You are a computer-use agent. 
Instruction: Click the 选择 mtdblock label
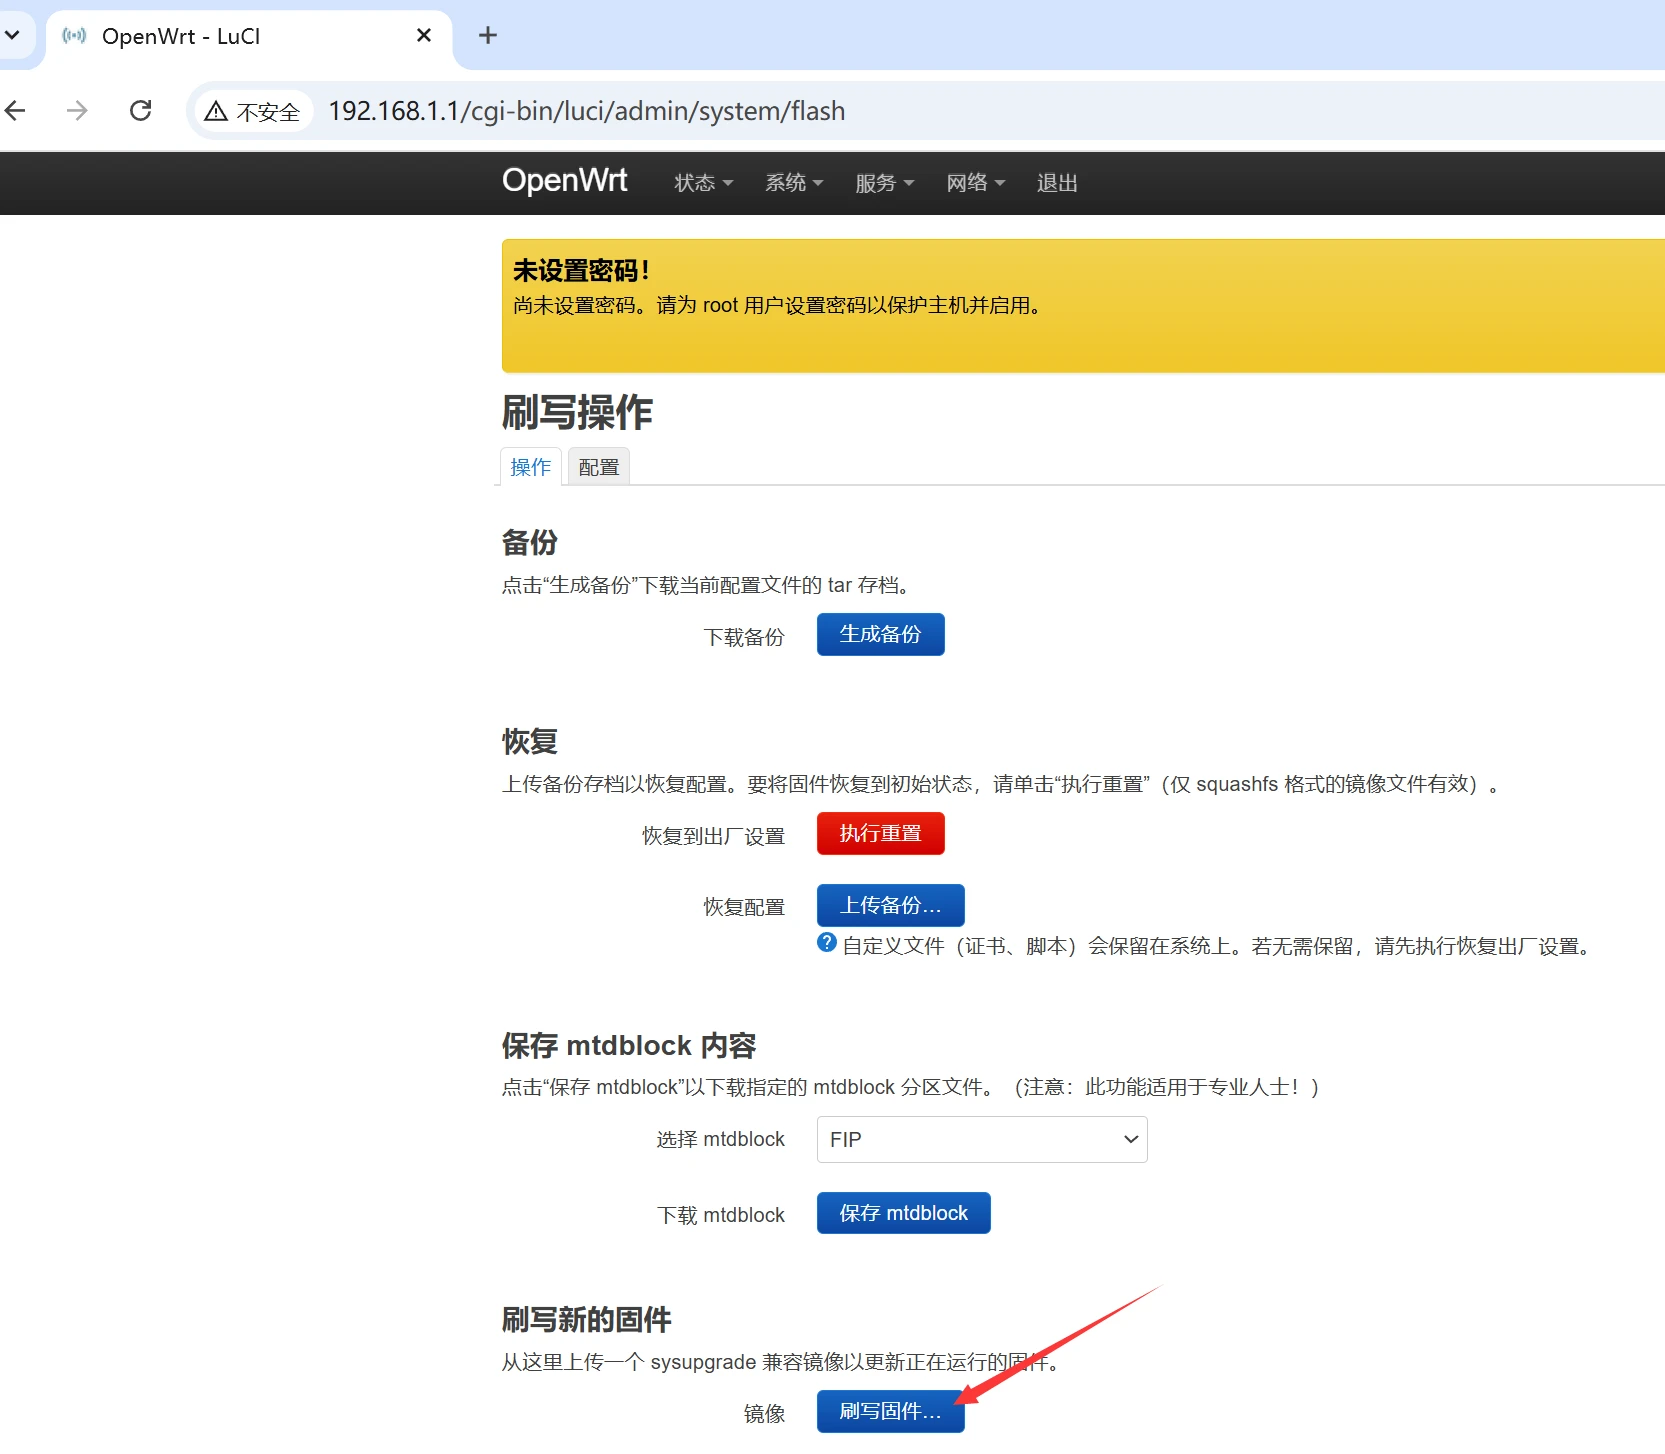click(x=721, y=1139)
